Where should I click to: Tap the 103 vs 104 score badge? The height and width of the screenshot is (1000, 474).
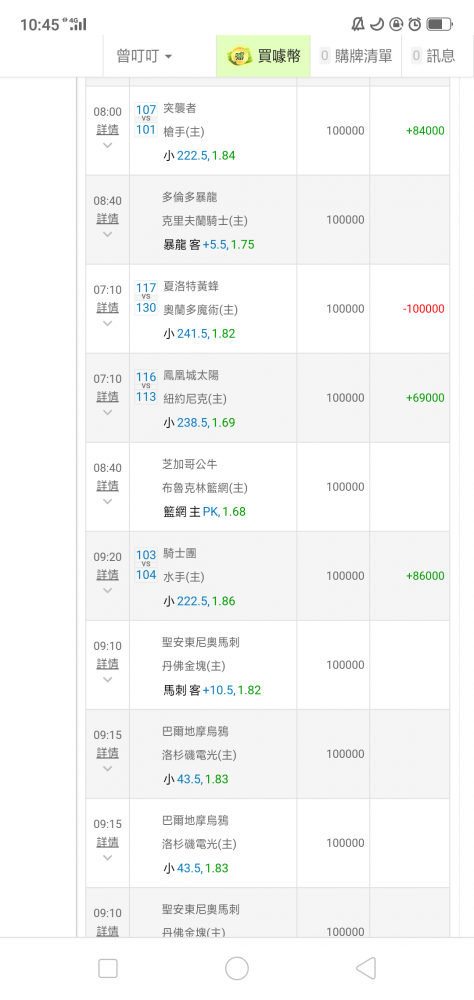click(x=146, y=565)
